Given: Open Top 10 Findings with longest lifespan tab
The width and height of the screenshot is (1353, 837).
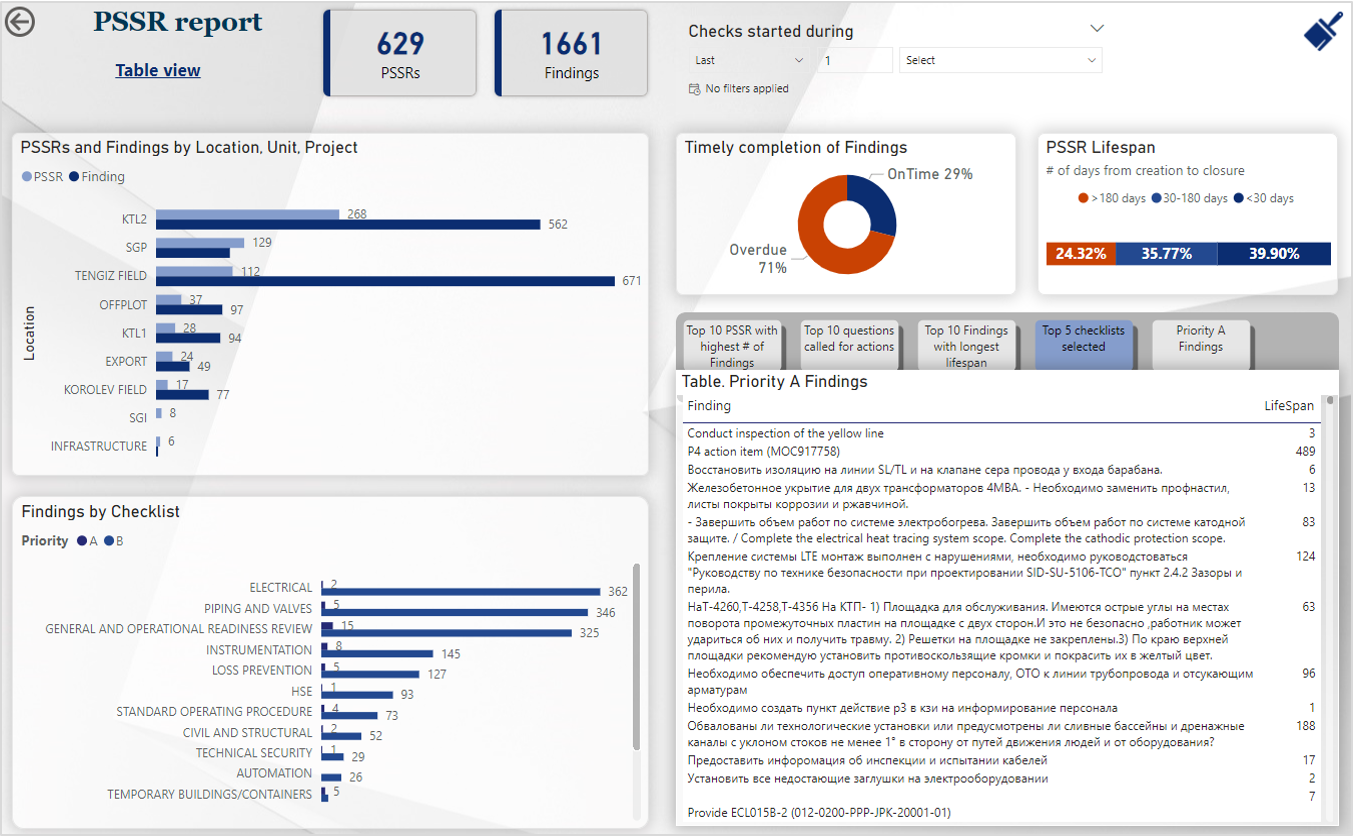Looking at the screenshot, I should 966,346.
